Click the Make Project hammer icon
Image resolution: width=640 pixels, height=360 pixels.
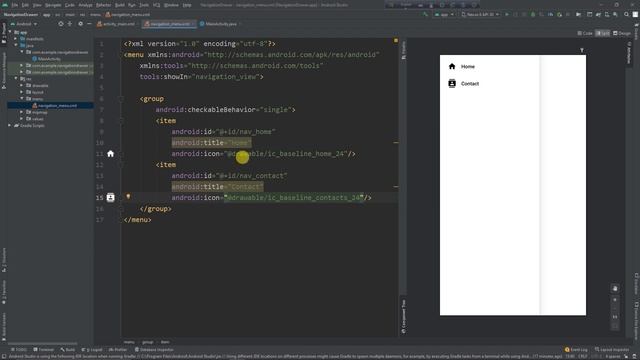click(x=425, y=14)
